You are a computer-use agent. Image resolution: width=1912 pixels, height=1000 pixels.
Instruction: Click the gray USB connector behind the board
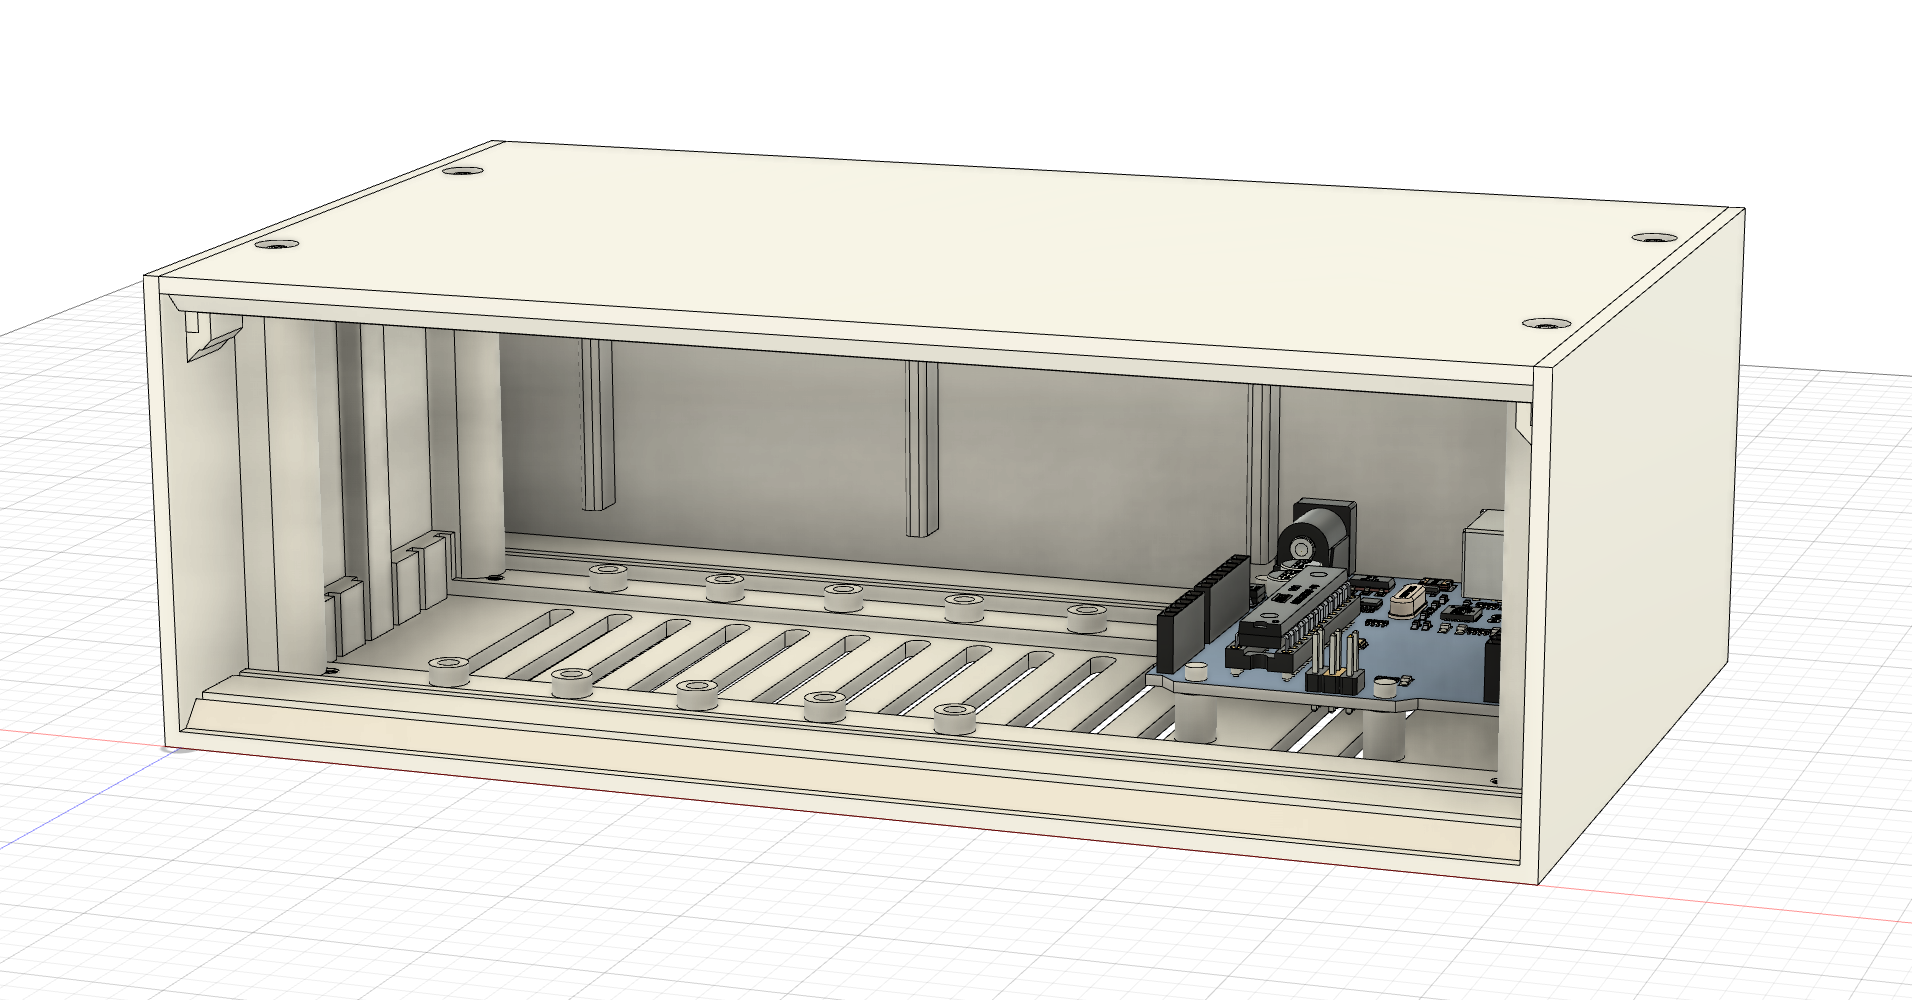[x=1482, y=555]
